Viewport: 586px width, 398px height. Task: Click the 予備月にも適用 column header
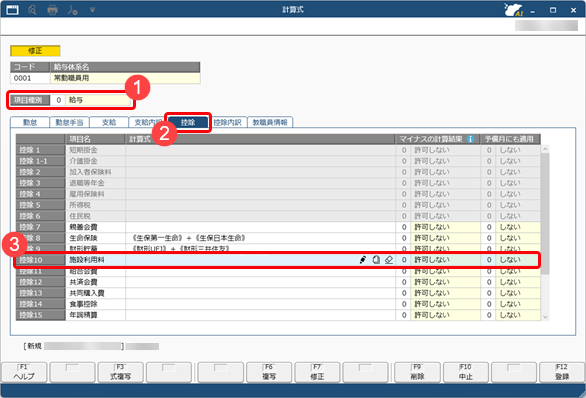click(510, 139)
